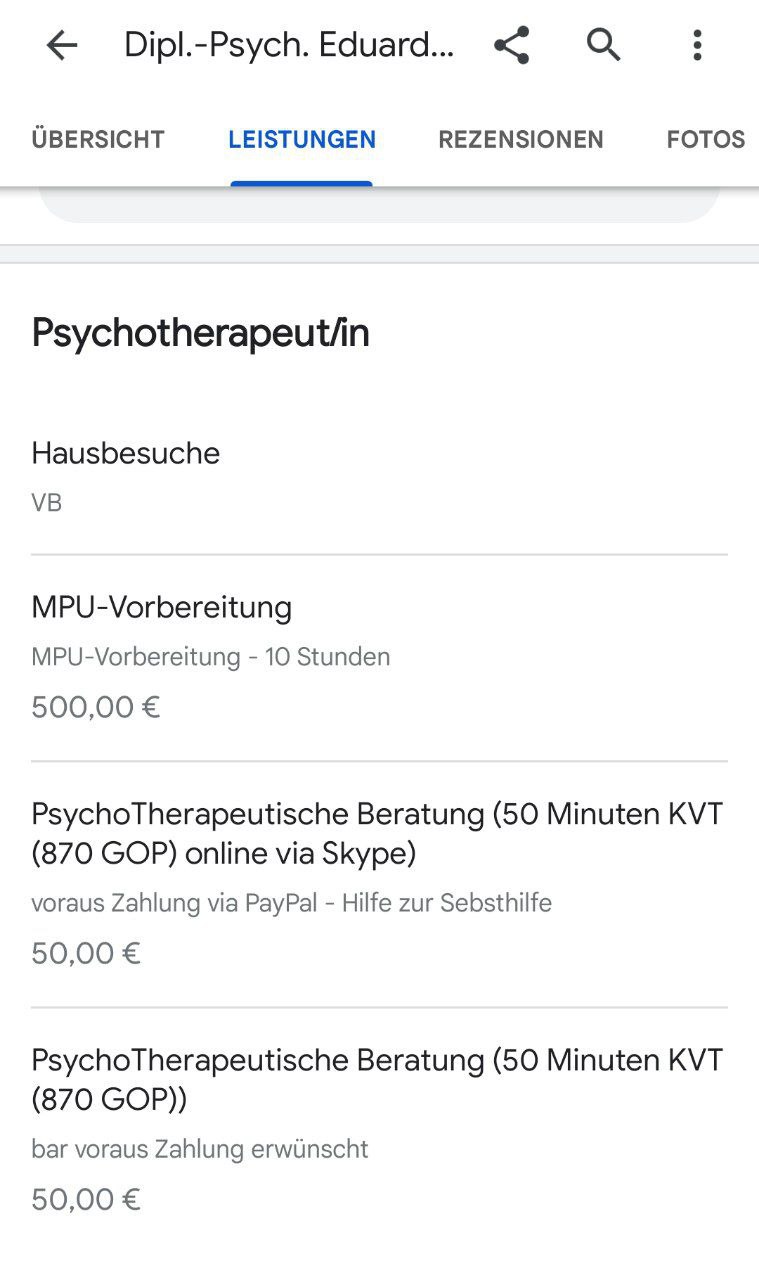Tap "bar voraus Zahlung erwünscht" description
The image size is (759, 1280).
click(200, 1149)
